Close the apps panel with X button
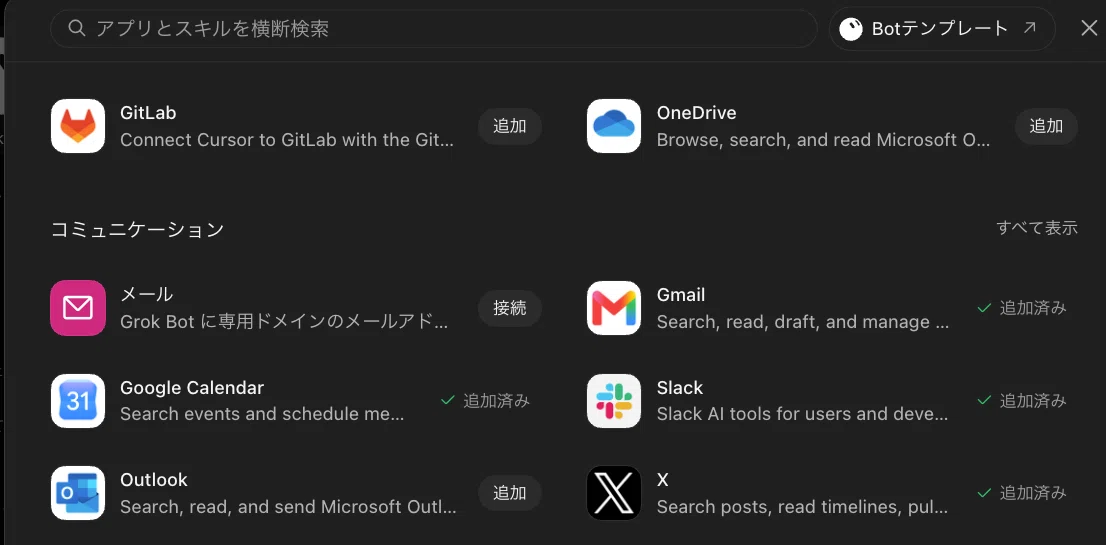 (x=1089, y=28)
